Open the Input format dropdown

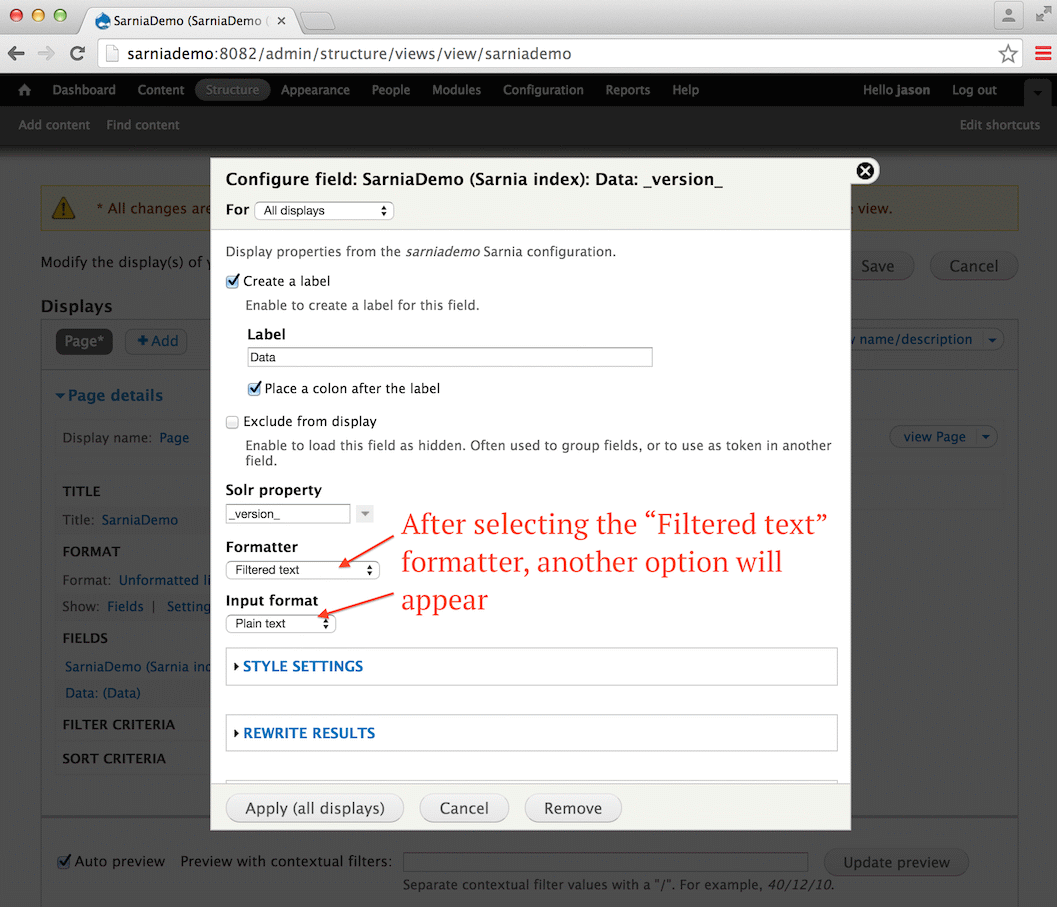tap(281, 624)
